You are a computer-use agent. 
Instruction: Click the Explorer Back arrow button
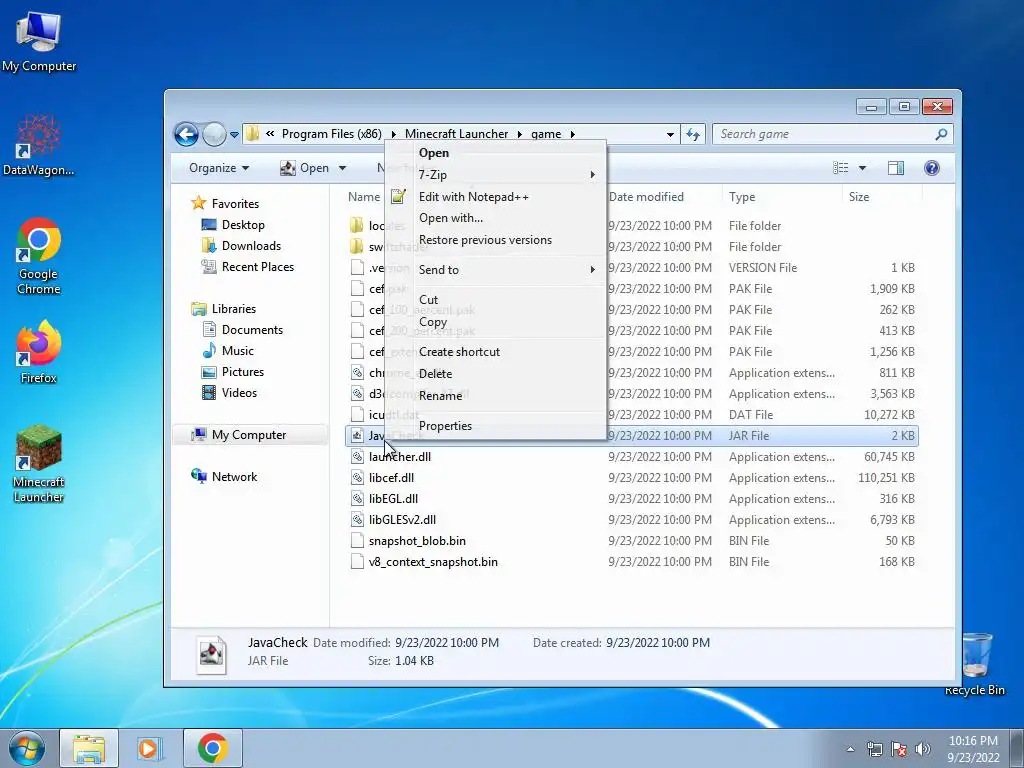click(x=186, y=135)
